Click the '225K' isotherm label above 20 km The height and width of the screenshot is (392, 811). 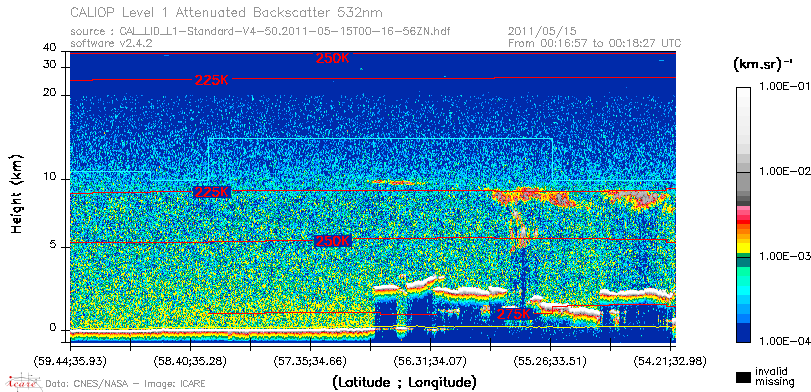click(212, 80)
